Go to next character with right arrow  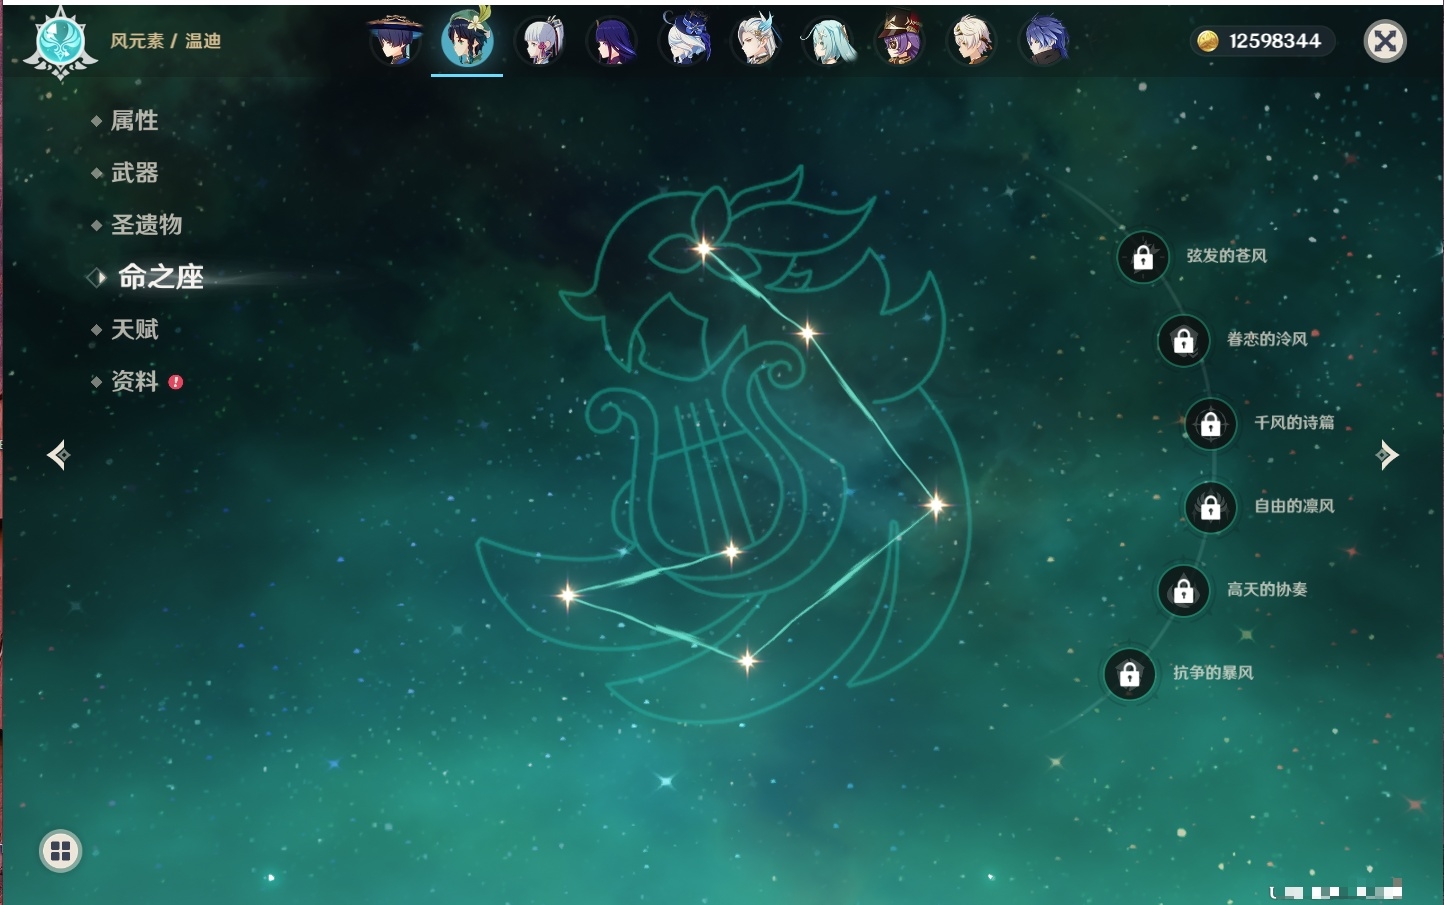pos(1387,455)
